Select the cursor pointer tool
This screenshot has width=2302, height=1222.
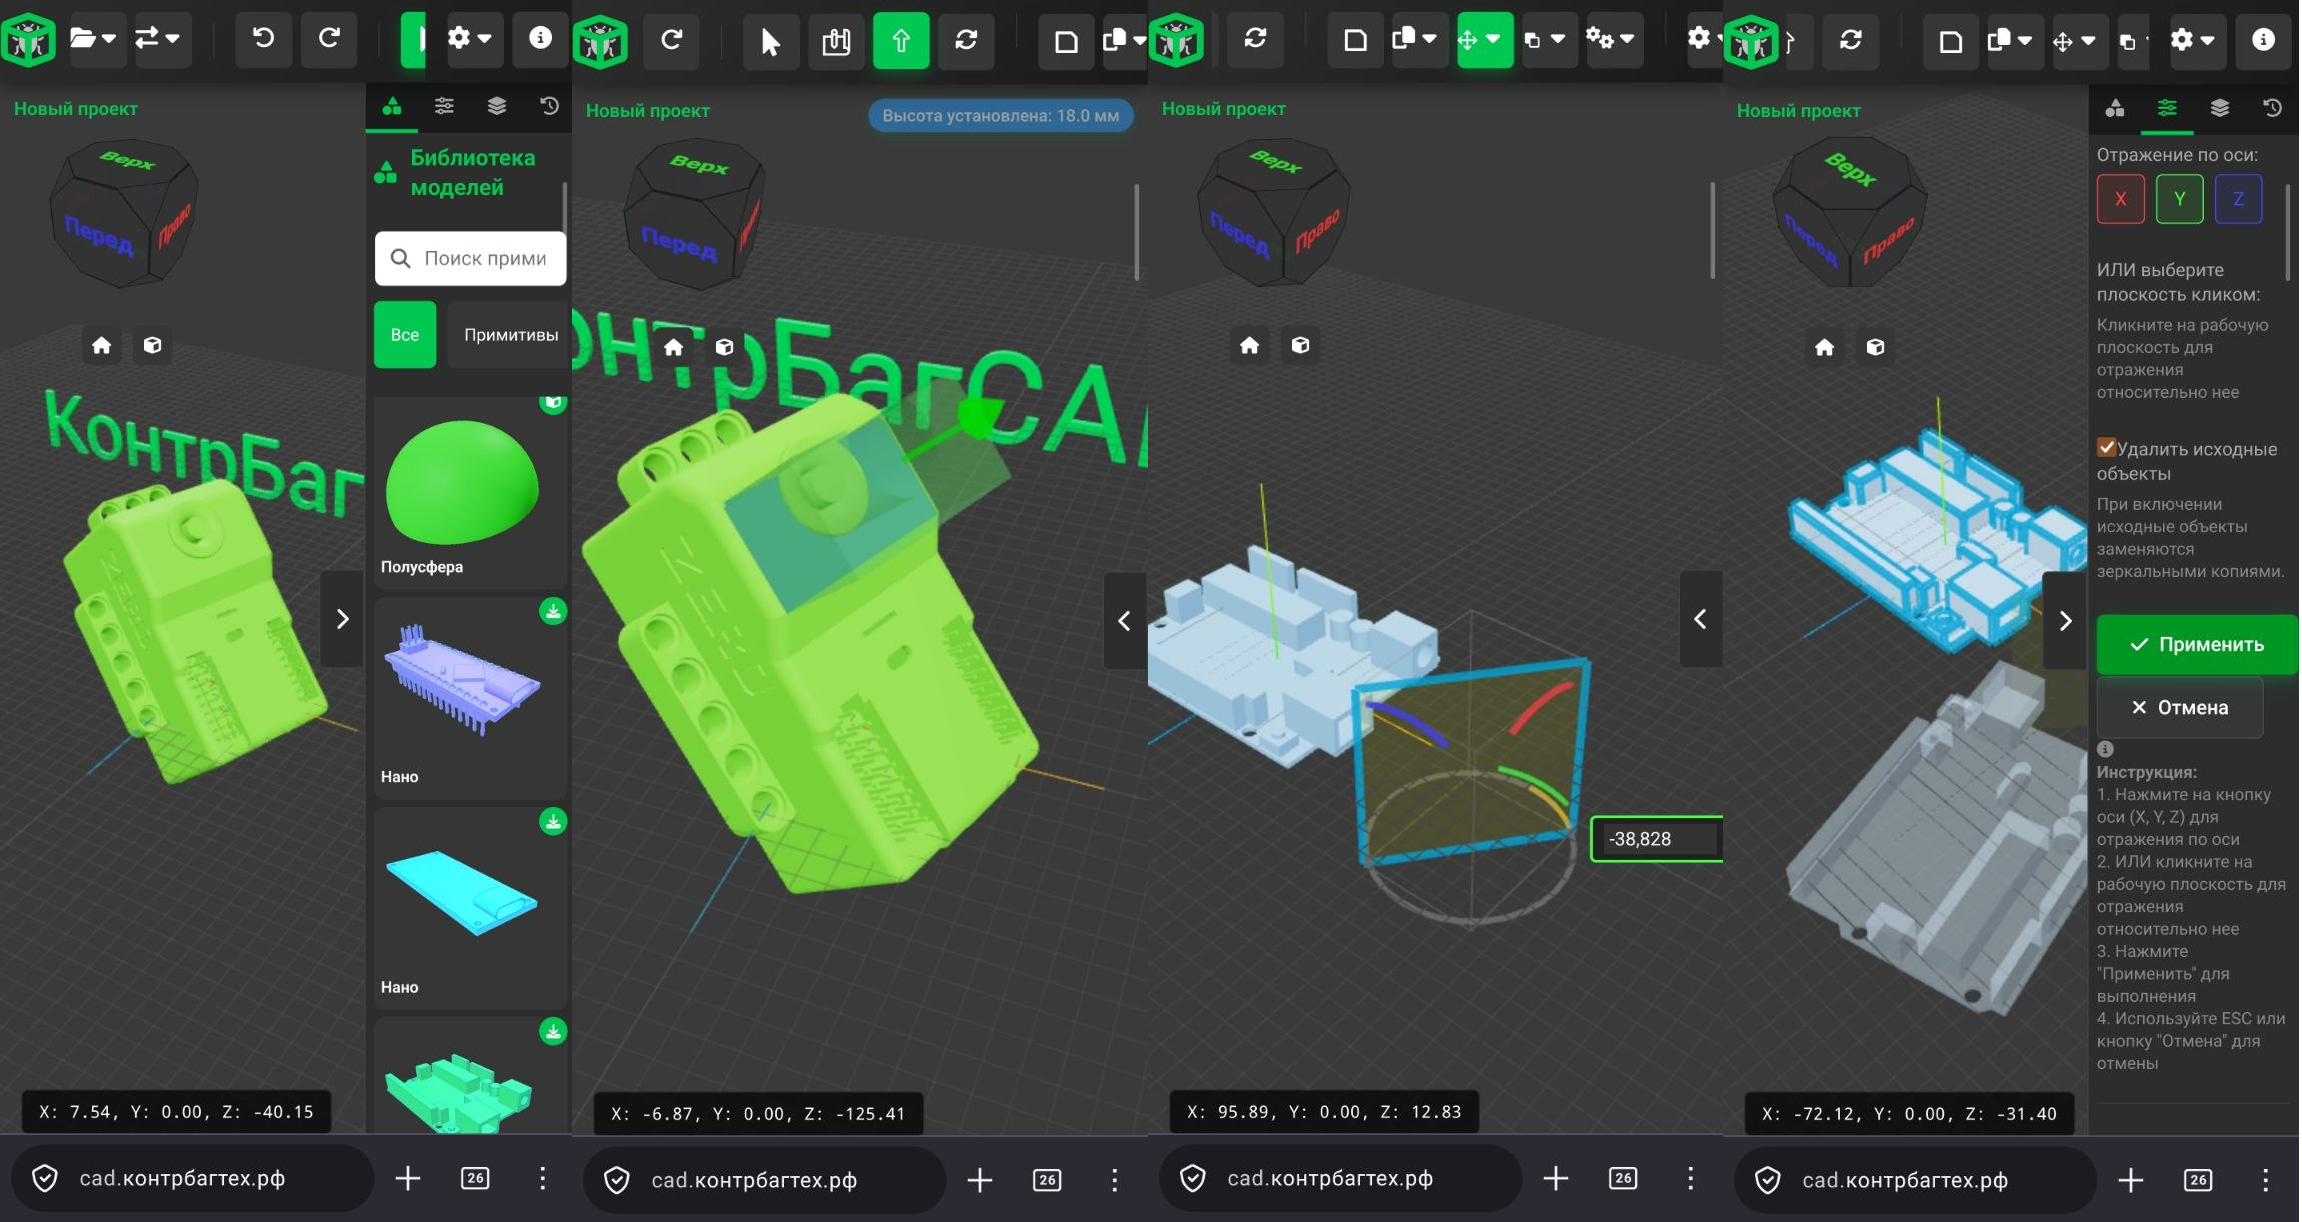(769, 42)
